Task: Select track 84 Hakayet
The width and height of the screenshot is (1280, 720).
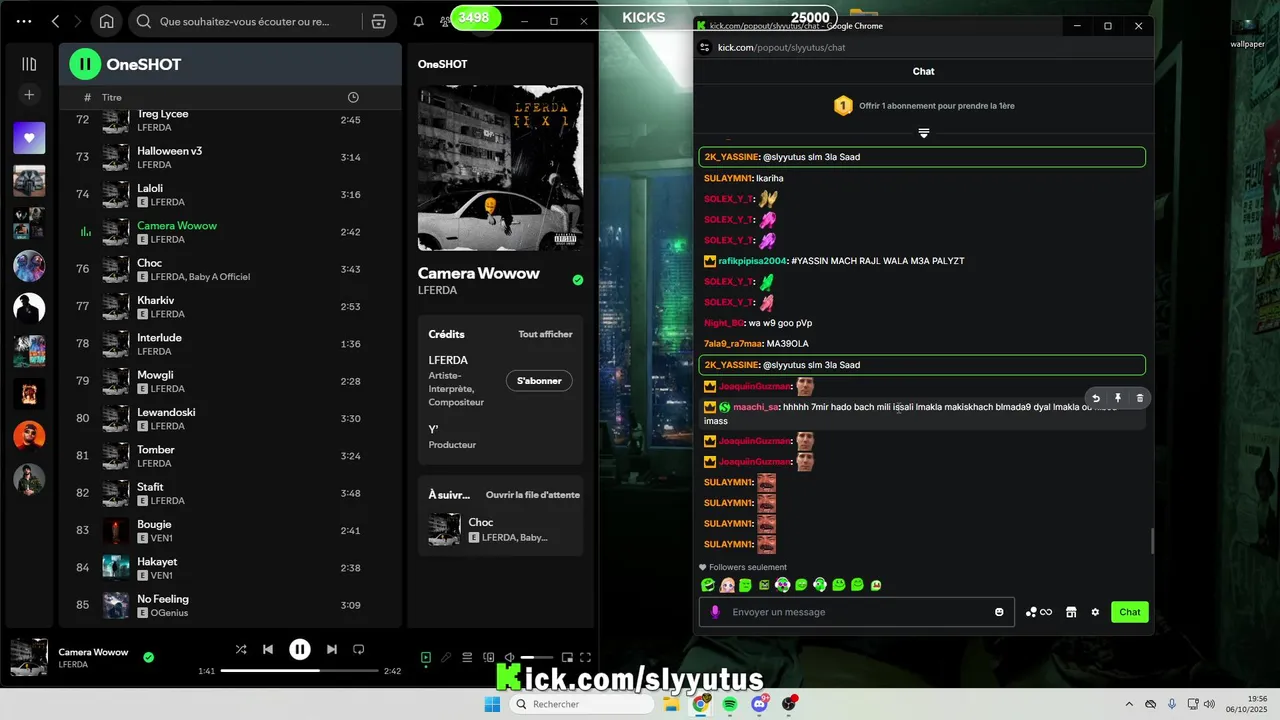Action: pyautogui.click(x=230, y=568)
